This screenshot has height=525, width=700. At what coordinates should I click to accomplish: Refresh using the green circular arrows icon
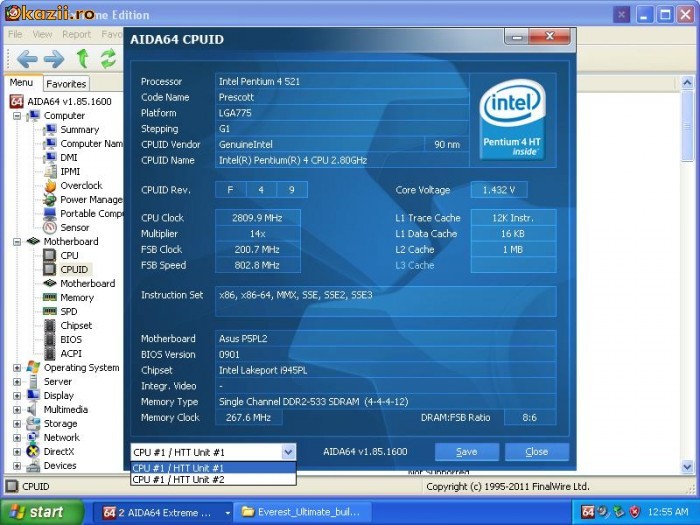[x=108, y=58]
